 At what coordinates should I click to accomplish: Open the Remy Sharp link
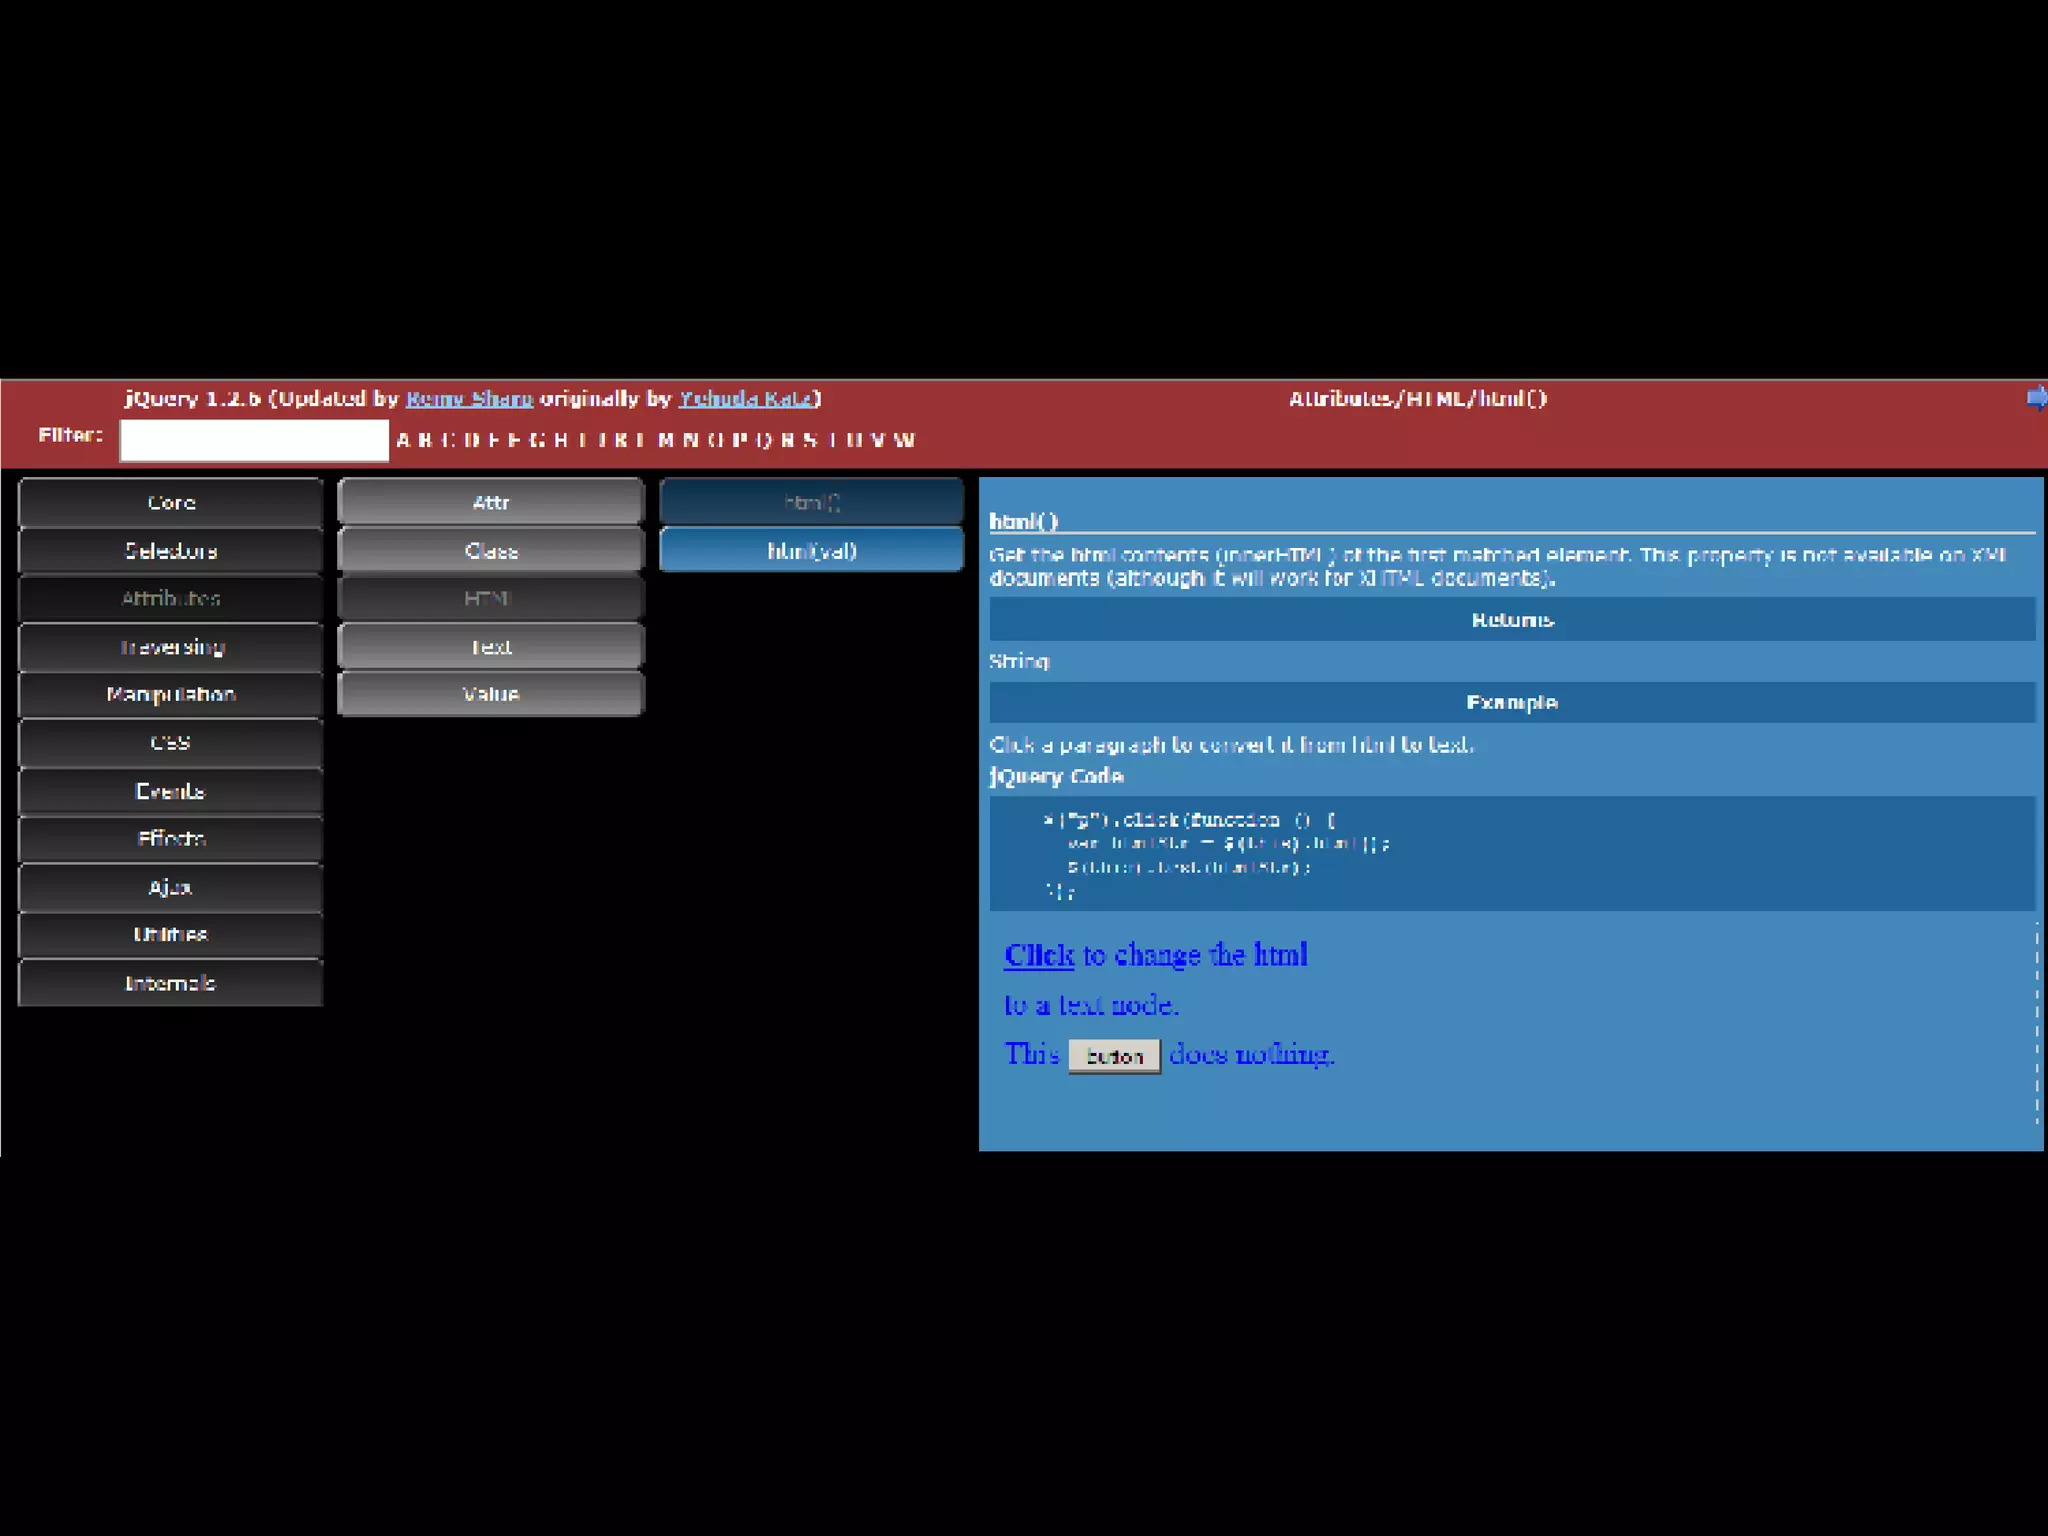[x=469, y=399]
